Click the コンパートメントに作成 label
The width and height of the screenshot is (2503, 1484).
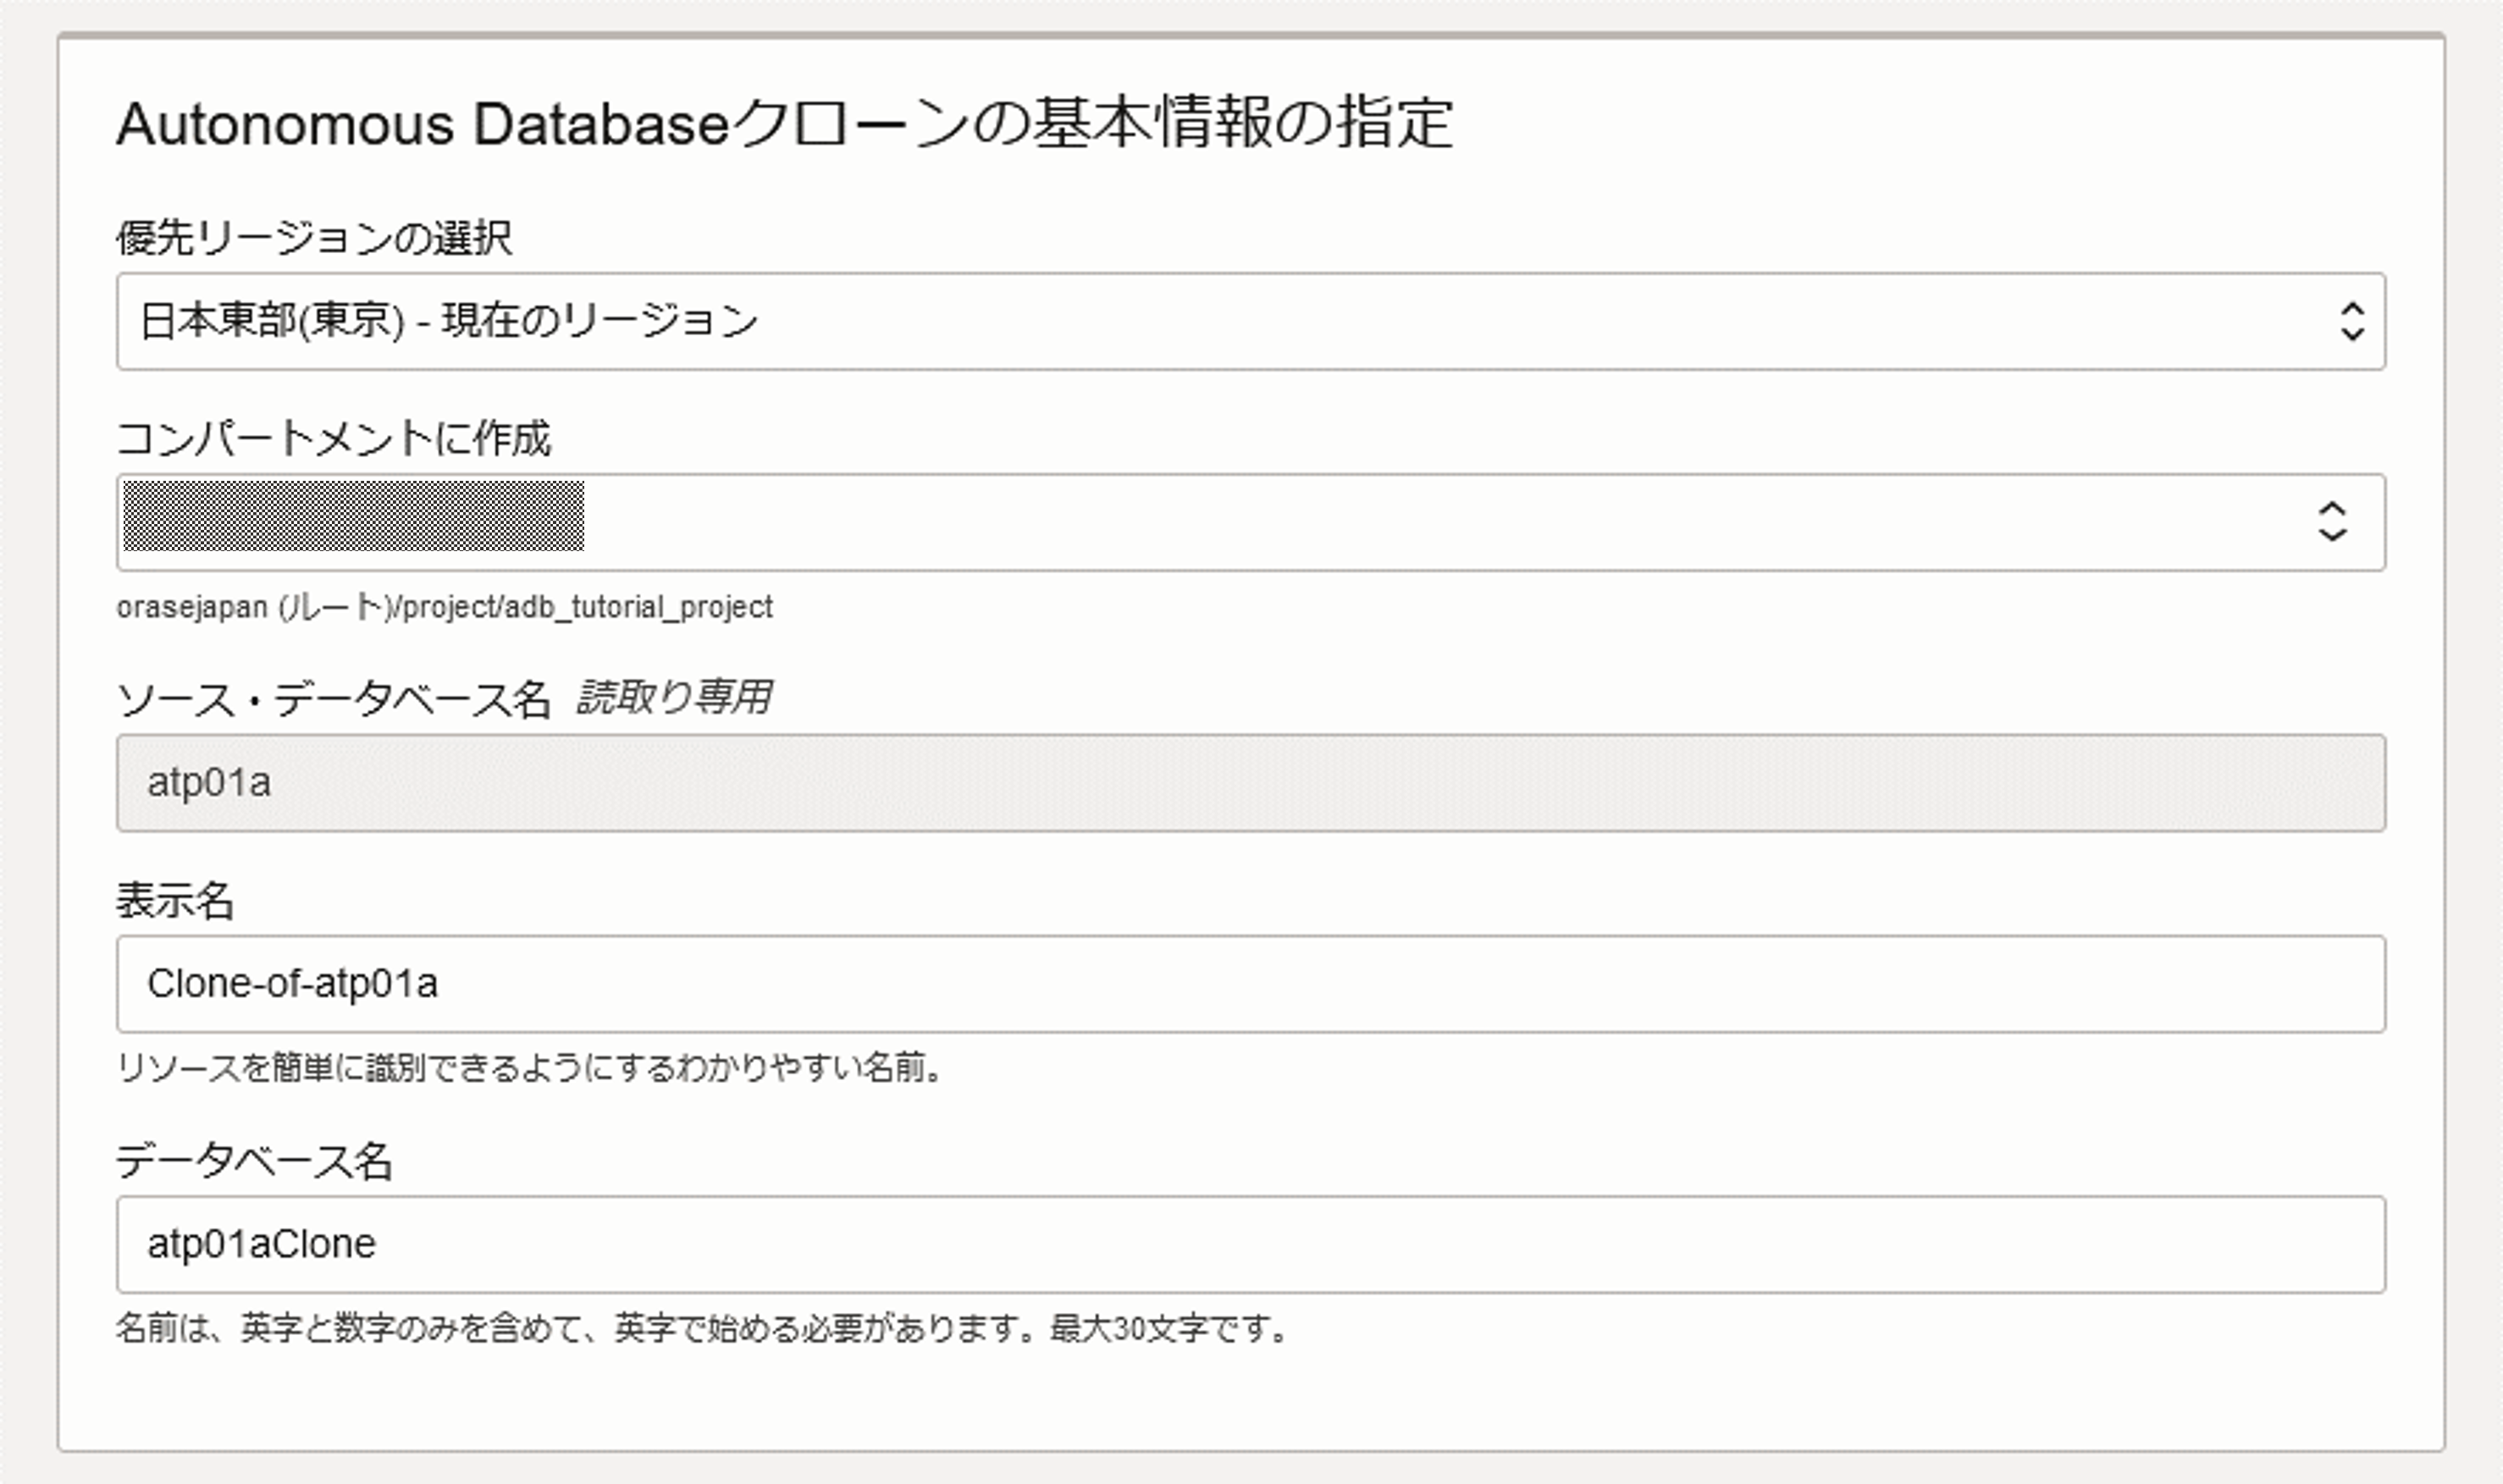tap(333, 438)
